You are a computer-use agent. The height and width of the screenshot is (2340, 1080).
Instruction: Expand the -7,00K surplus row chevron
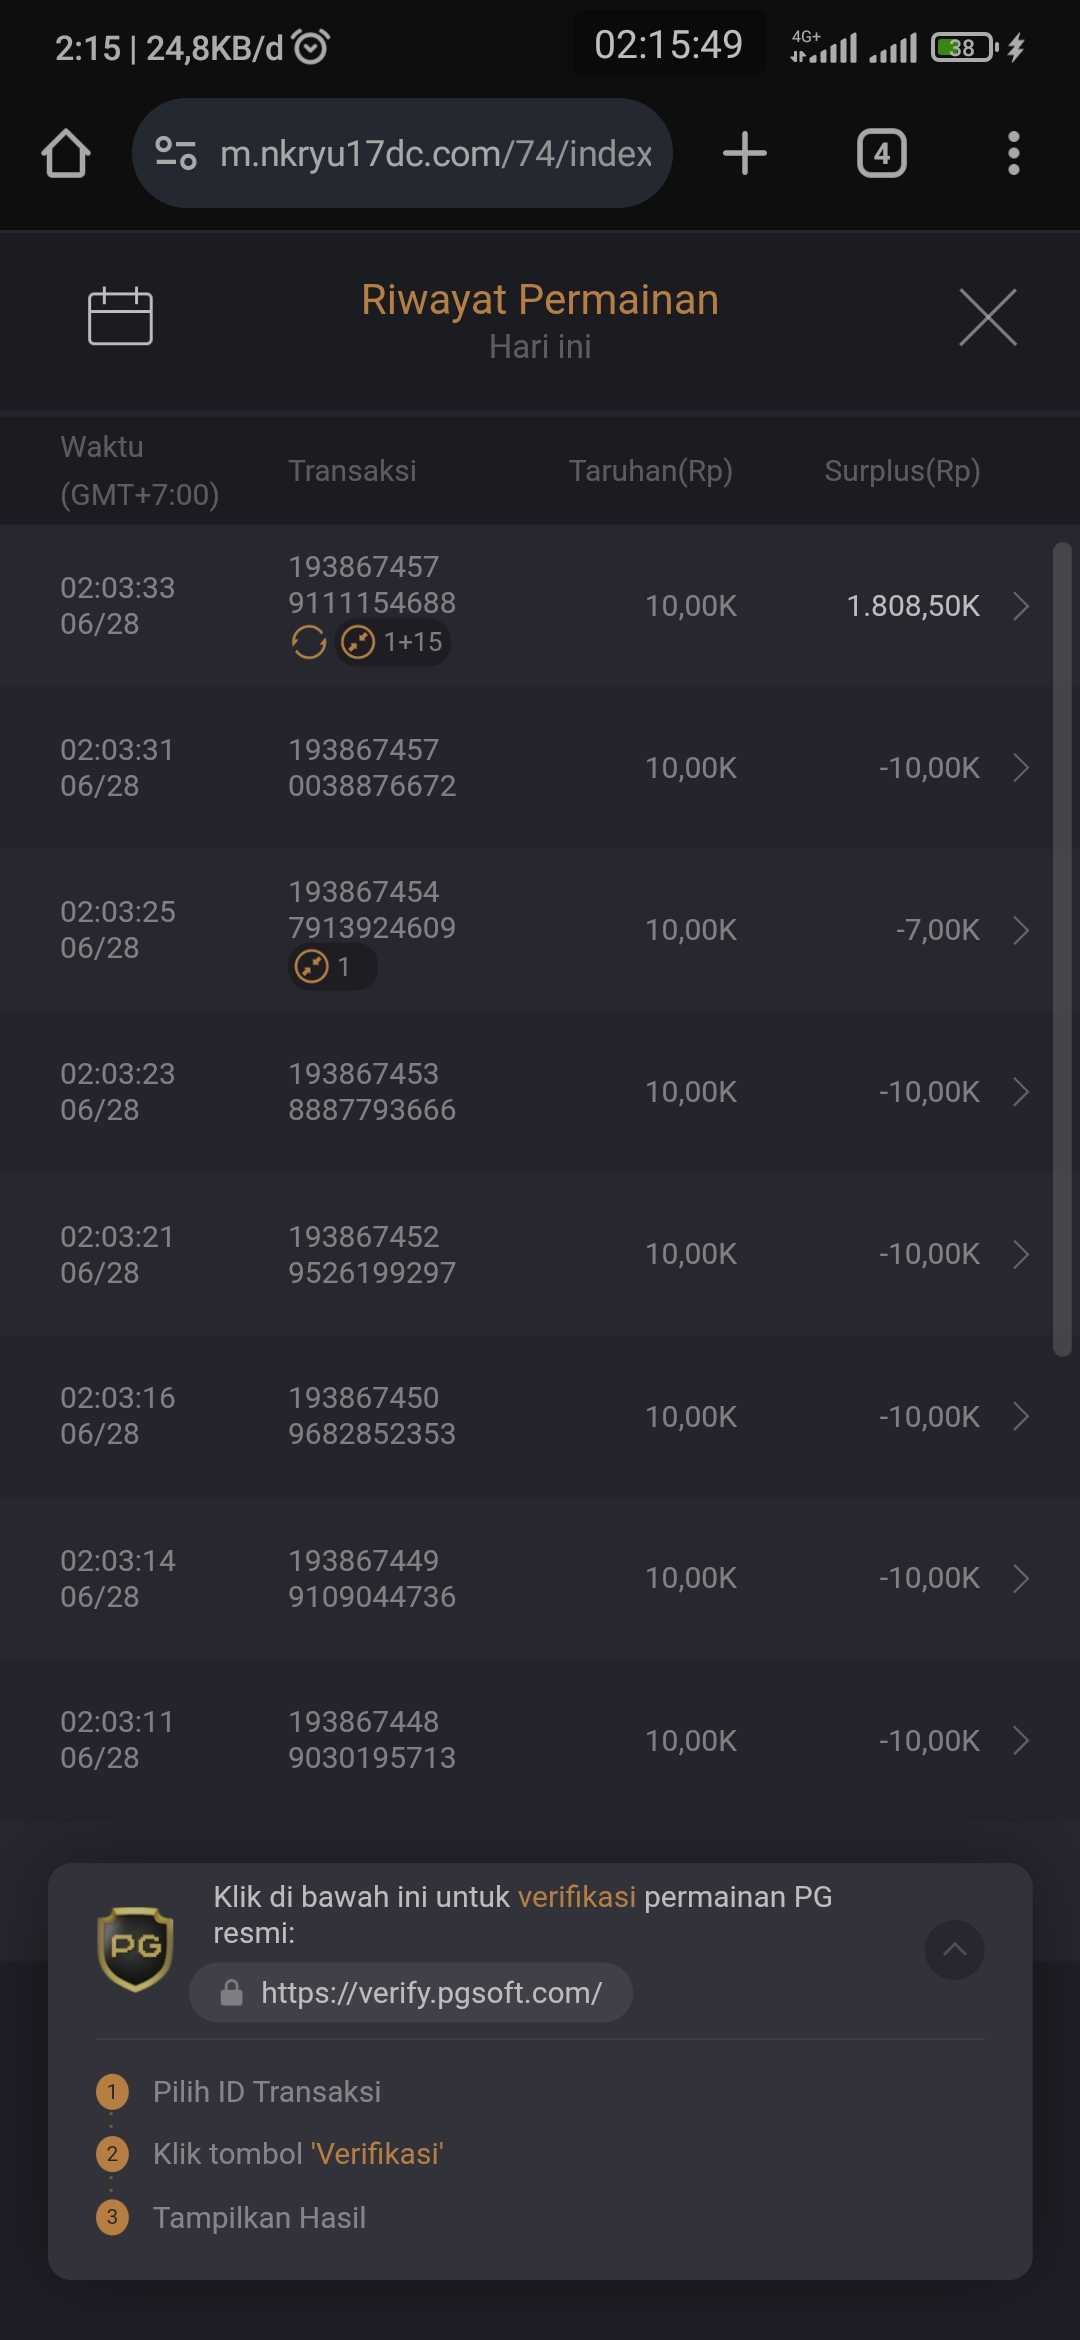tap(1021, 930)
